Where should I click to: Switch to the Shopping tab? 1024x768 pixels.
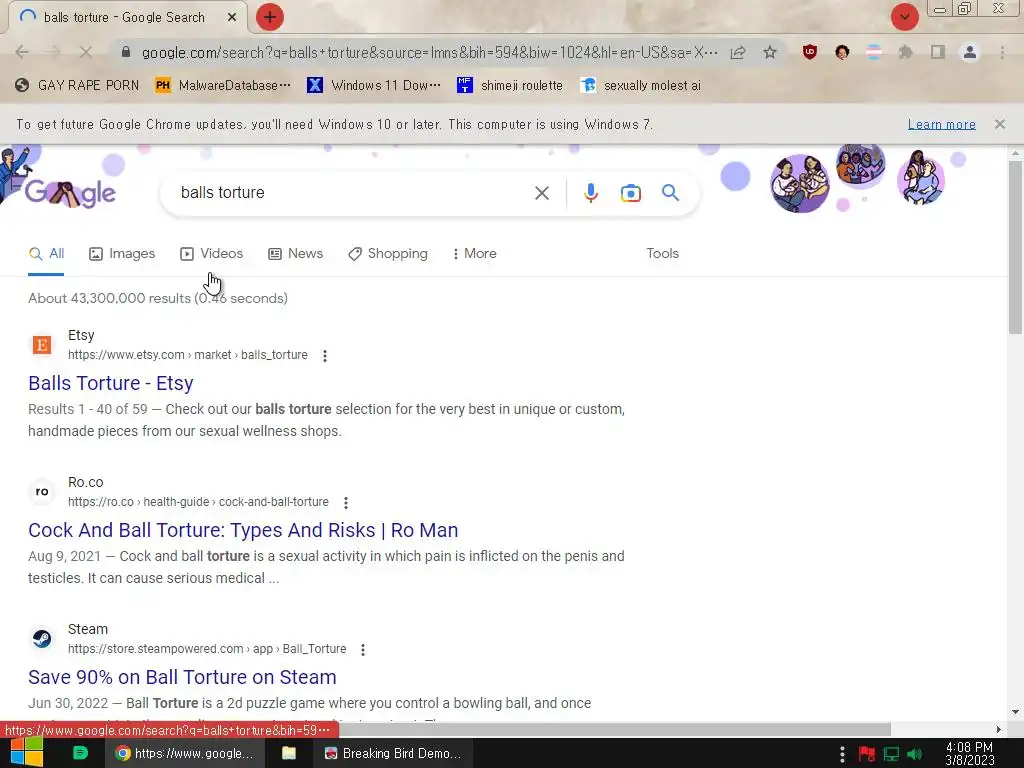tap(388, 253)
